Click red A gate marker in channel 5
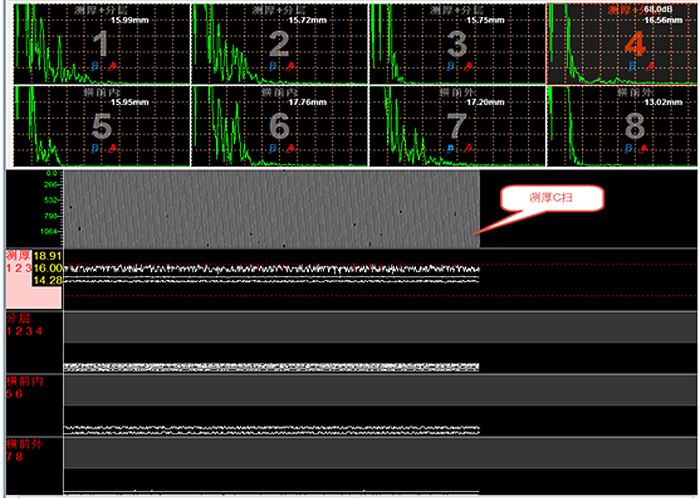This screenshot has width=700, height=498. [112, 148]
